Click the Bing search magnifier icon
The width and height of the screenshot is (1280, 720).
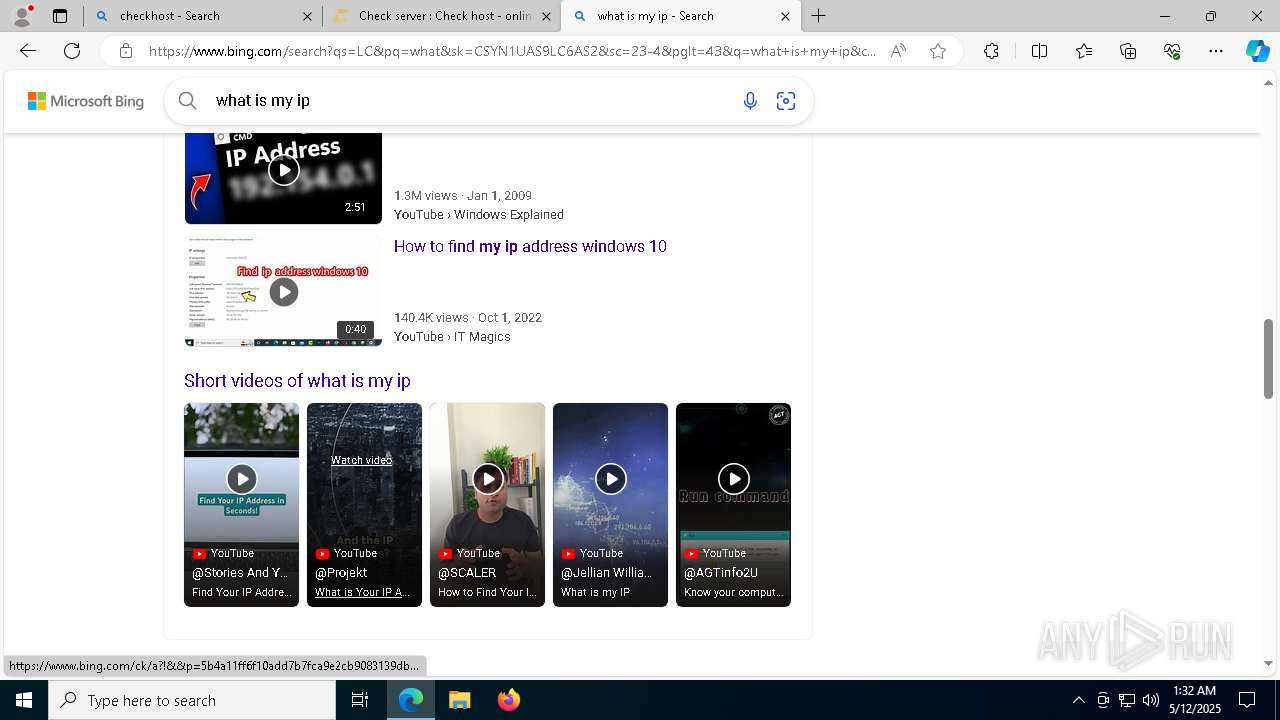[x=188, y=100]
